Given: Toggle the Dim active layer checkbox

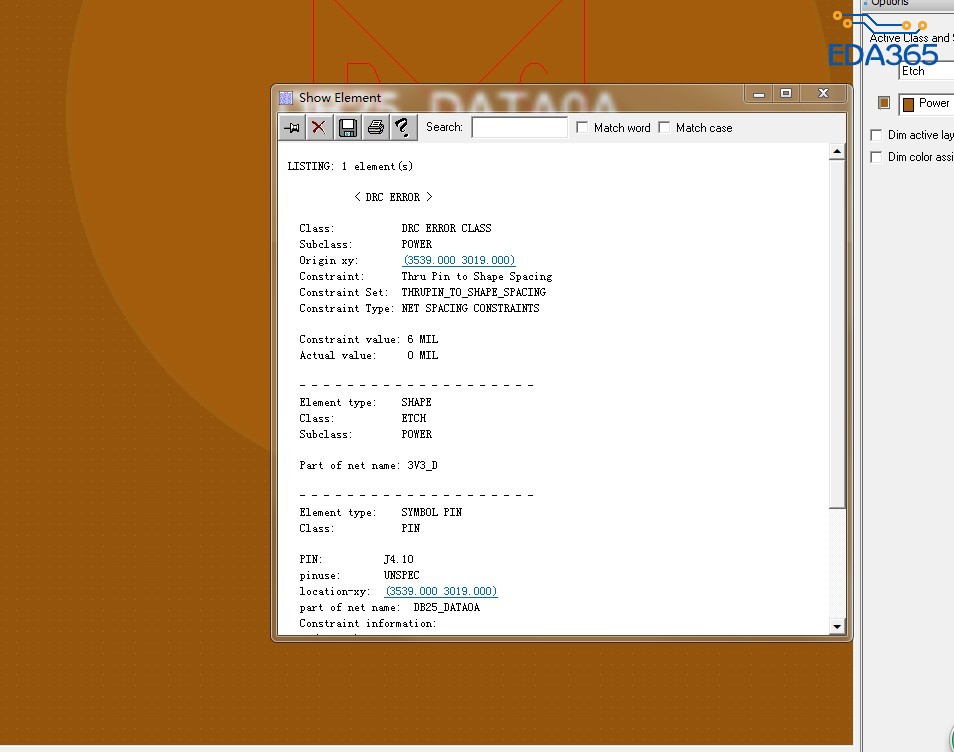Looking at the screenshot, I should pyautogui.click(x=877, y=135).
